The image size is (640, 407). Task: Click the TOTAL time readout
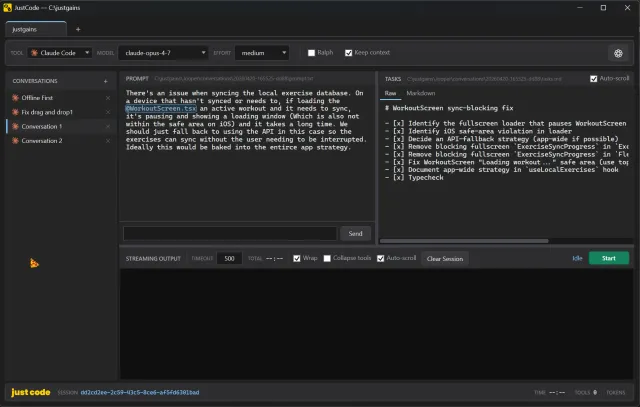pyautogui.click(x=265, y=258)
